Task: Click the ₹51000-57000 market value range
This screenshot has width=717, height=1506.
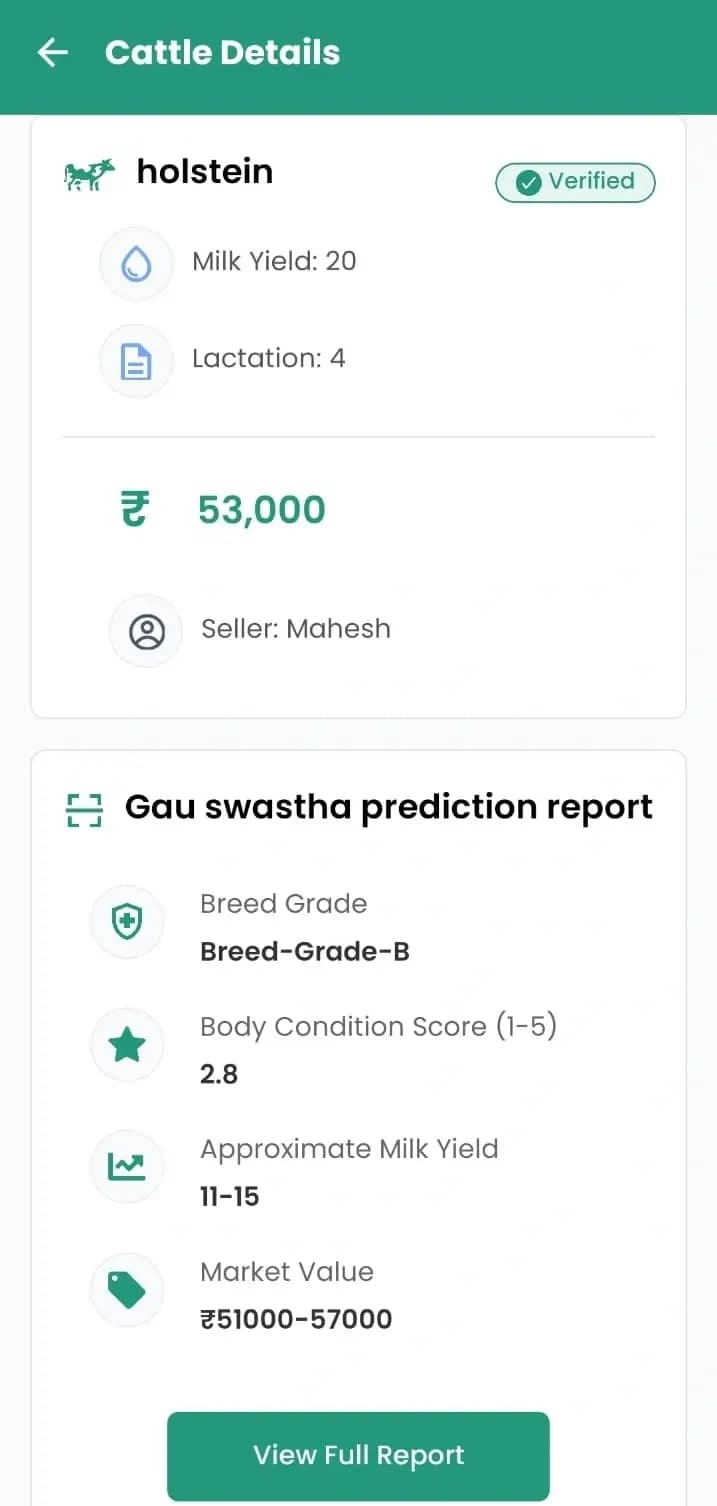Action: click(295, 1318)
